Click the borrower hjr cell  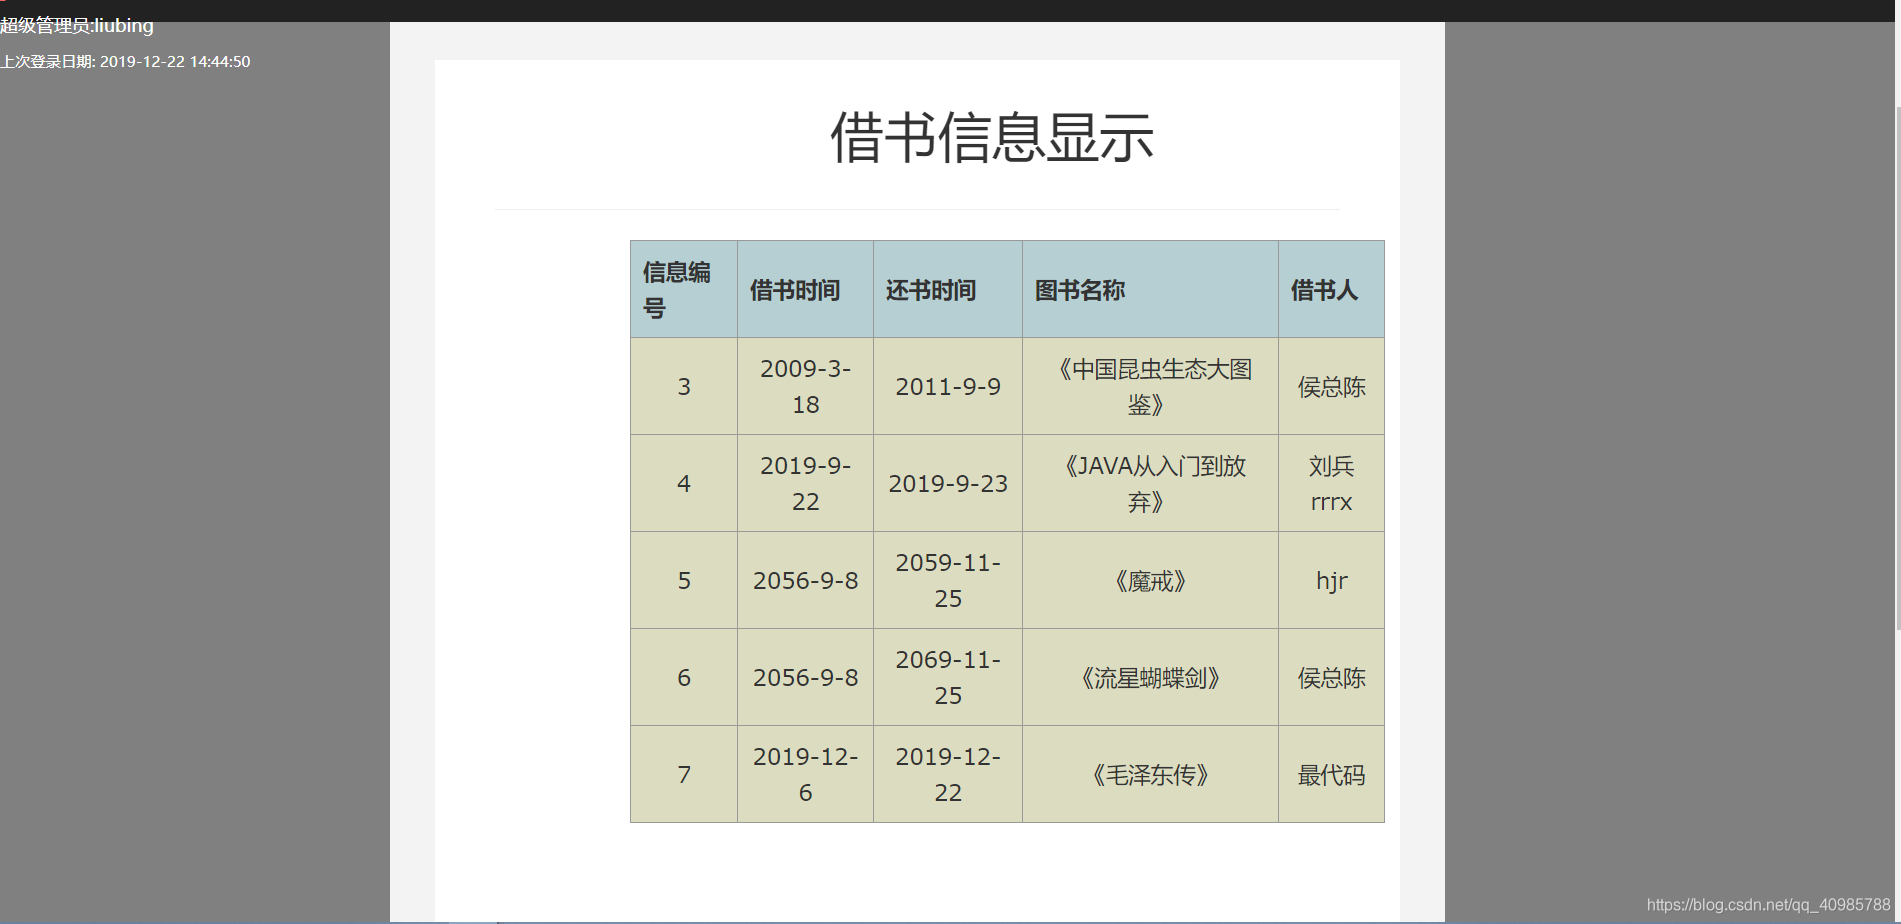coord(1331,580)
